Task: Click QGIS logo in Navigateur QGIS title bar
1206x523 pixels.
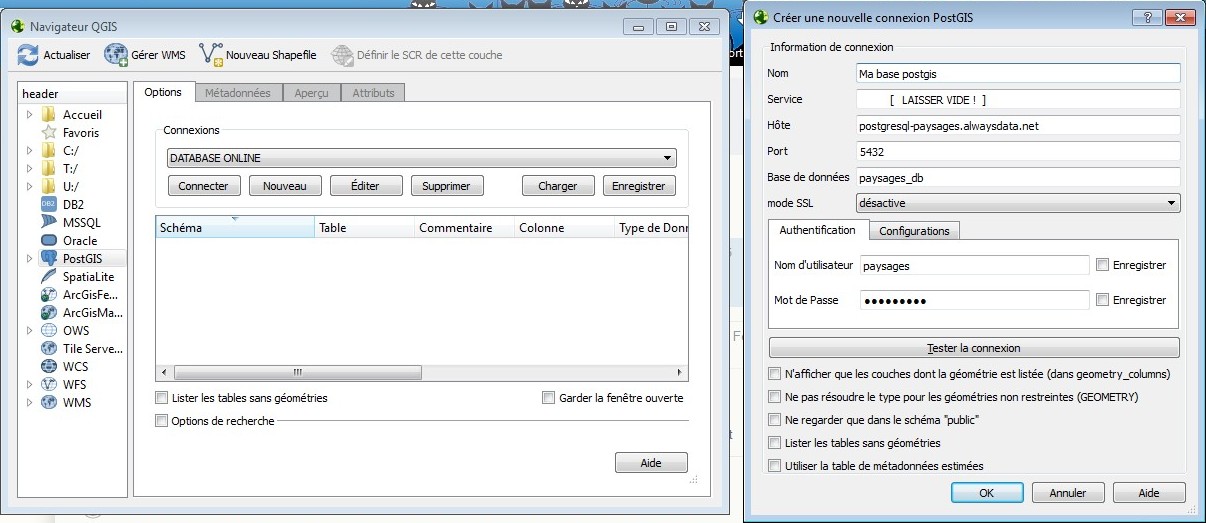Action: (17, 25)
